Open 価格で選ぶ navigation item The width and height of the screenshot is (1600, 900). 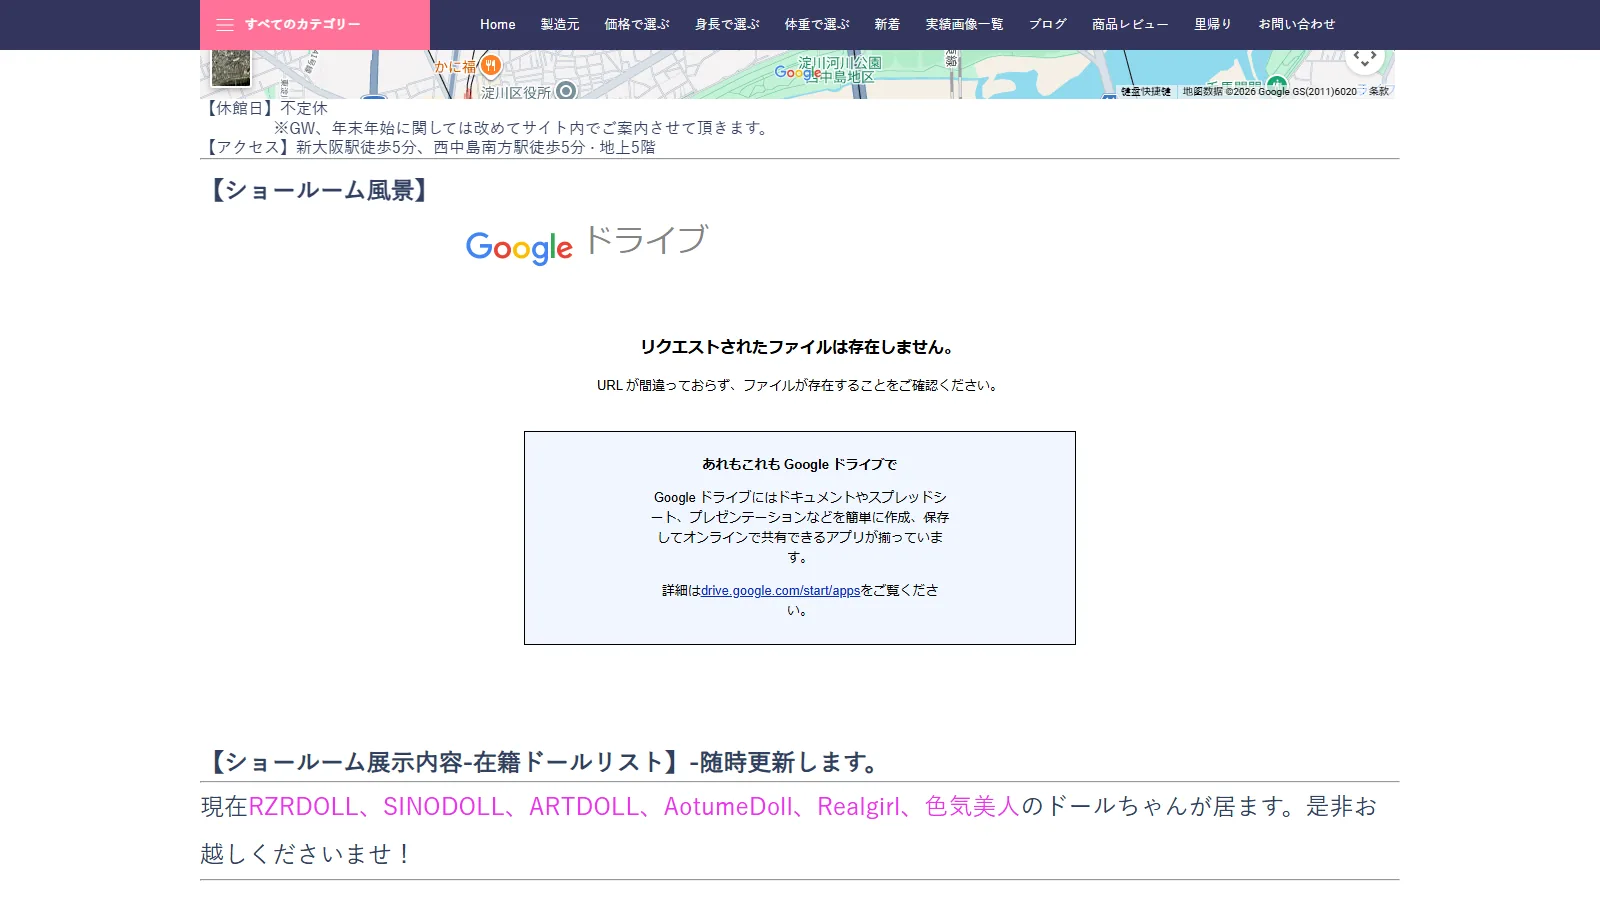637,25
